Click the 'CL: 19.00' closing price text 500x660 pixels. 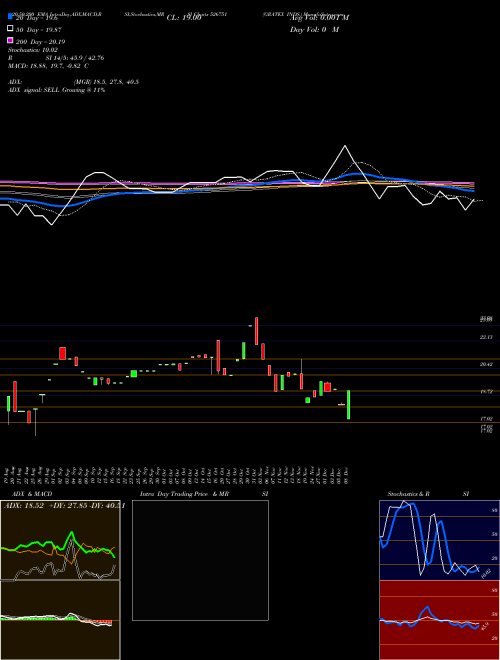point(184,18)
